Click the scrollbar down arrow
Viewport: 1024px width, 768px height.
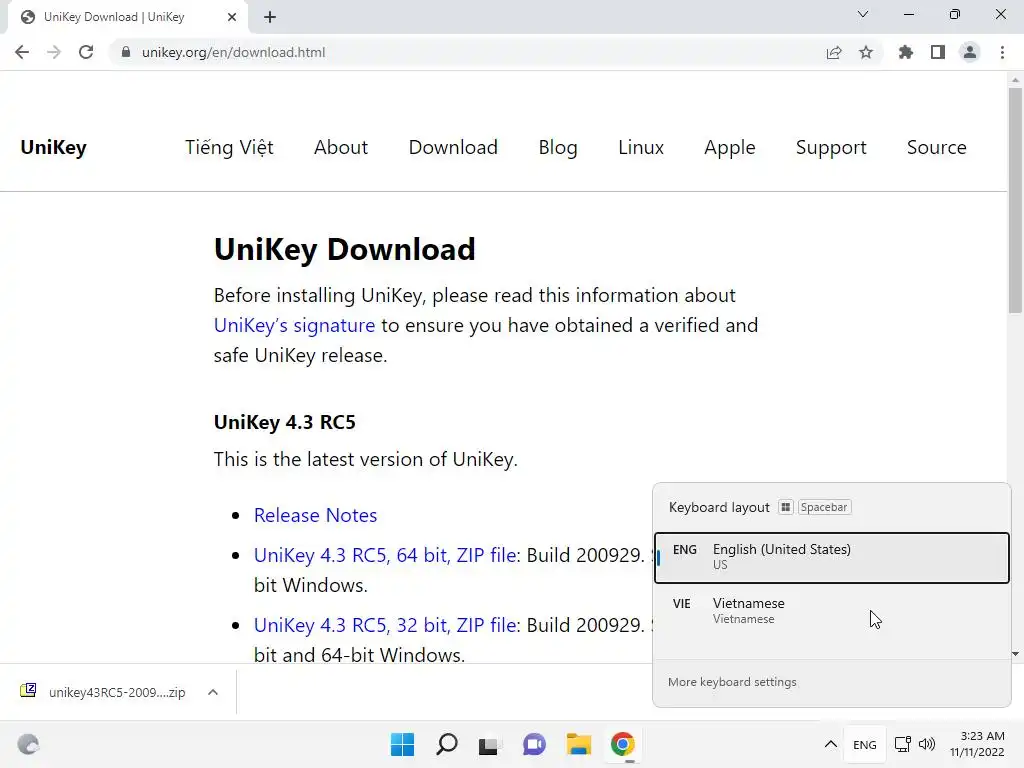tap(1015, 654)
